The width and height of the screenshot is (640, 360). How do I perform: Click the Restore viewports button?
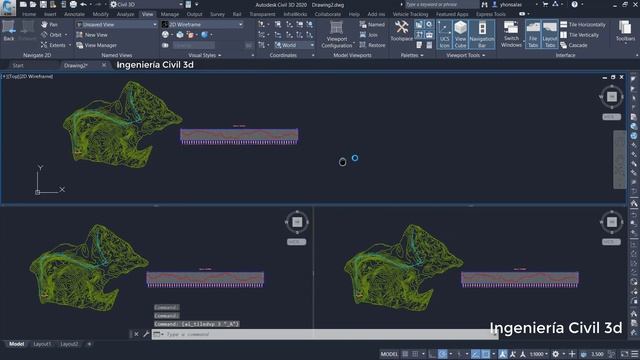(372, 45)
